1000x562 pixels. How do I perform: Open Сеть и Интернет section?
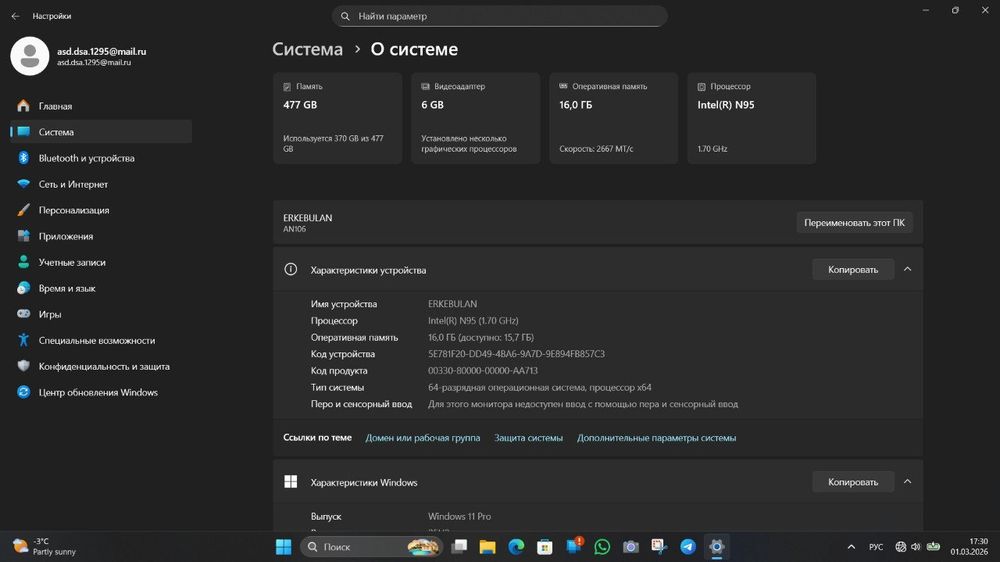coord(101,184)
